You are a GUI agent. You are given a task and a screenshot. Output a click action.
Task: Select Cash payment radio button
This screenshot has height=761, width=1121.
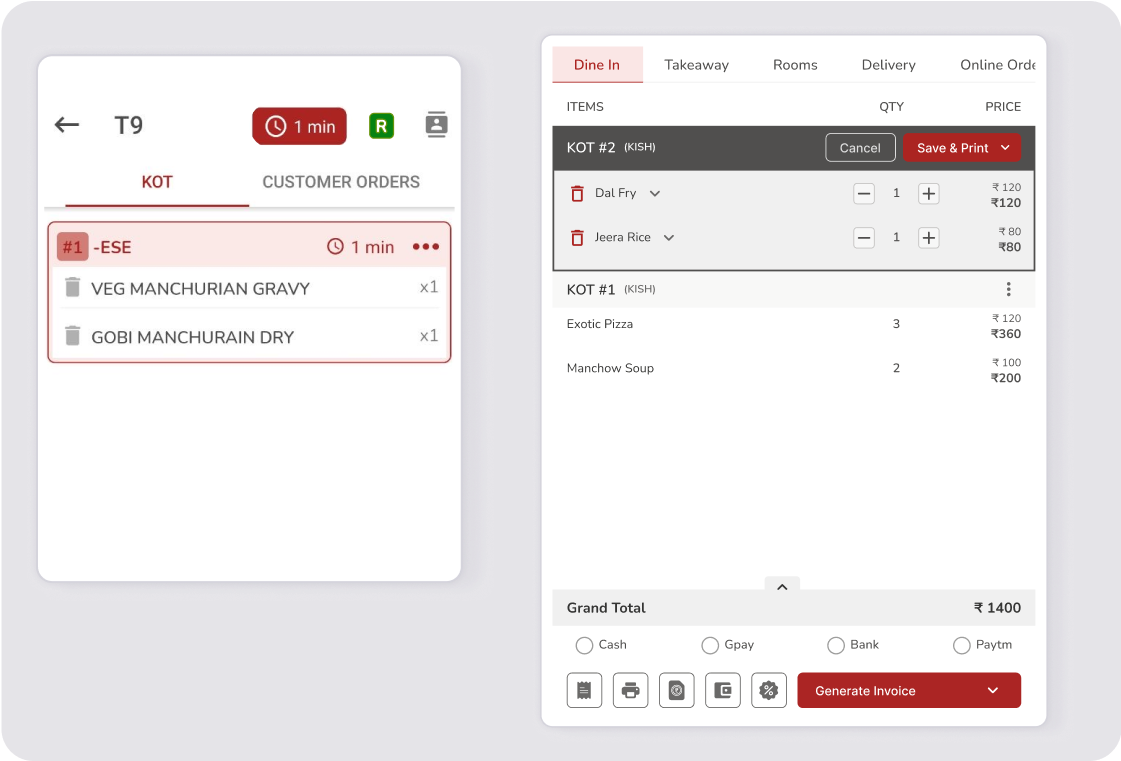[x=584, y=645]
